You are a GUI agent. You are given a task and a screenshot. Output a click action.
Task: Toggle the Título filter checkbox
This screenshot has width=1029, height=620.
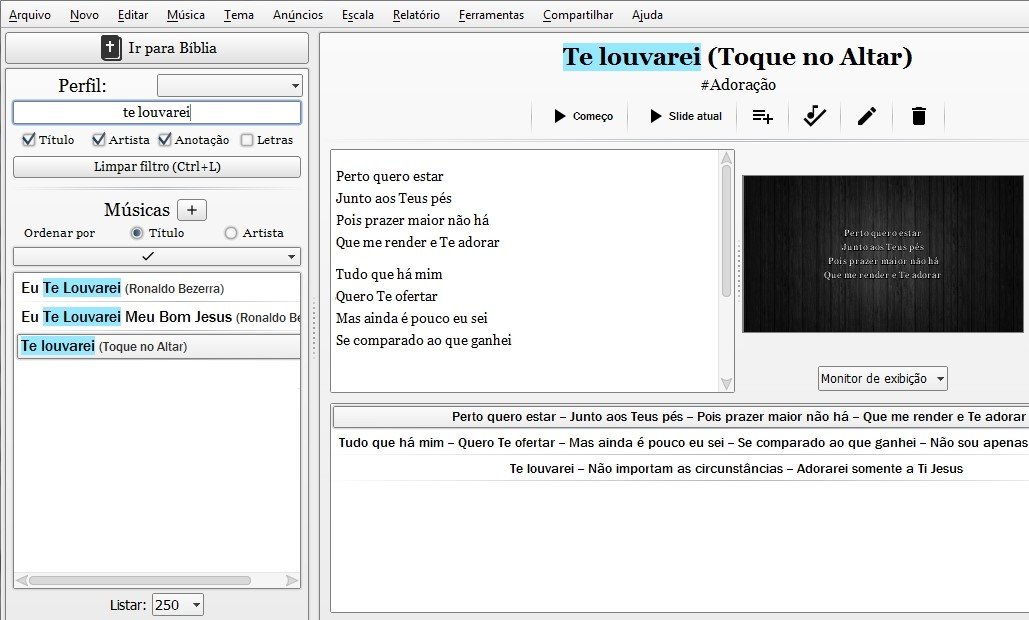(28, 139)
